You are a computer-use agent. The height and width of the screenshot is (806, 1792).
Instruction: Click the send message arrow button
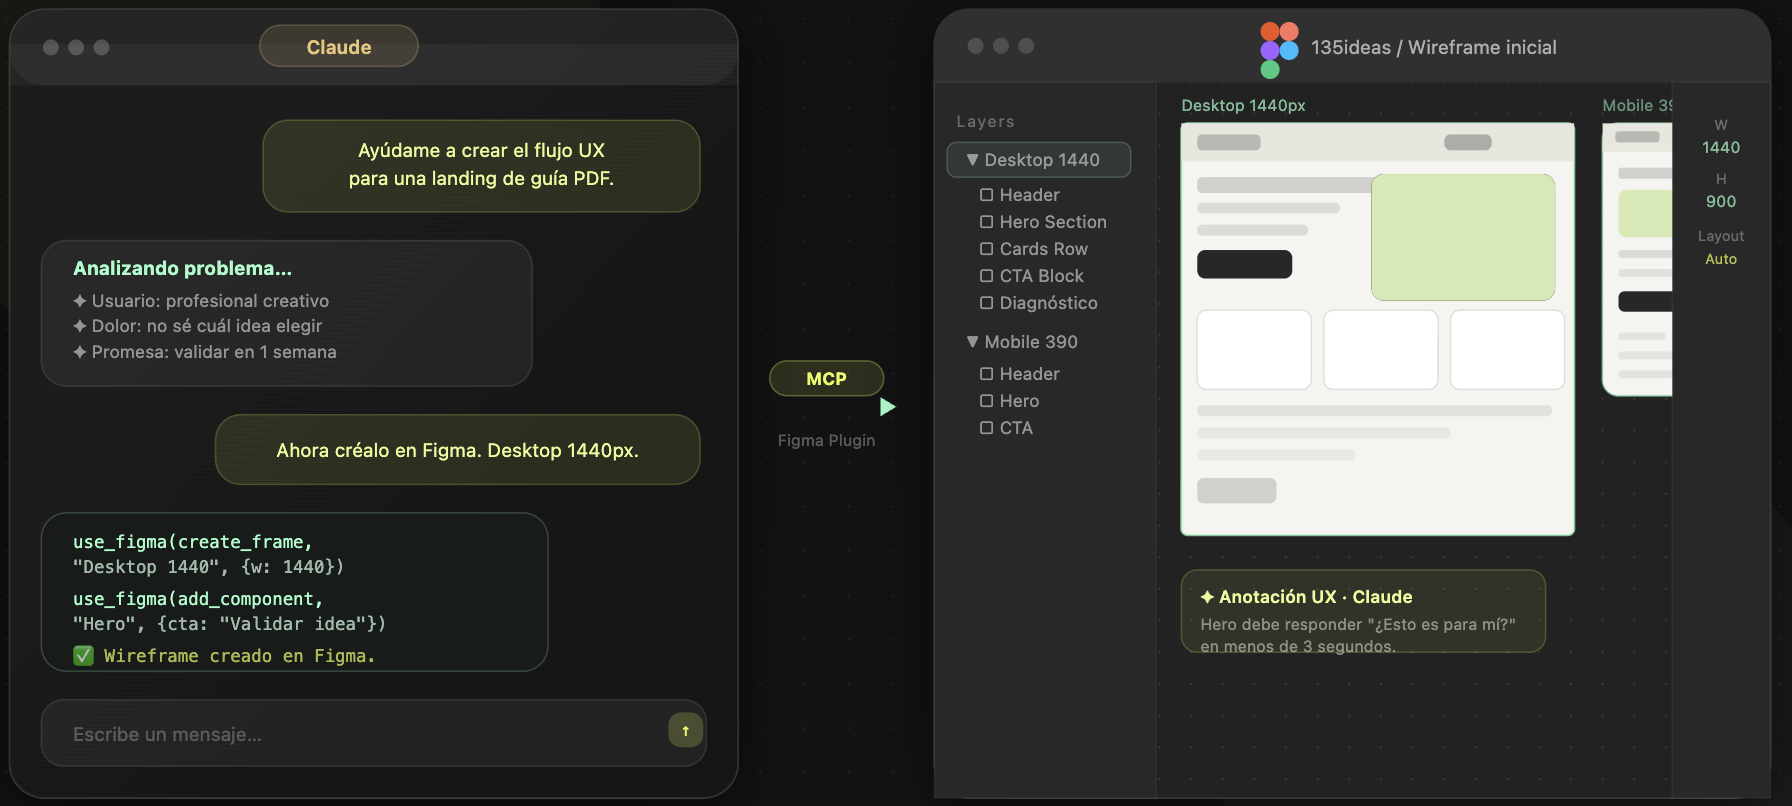coord(685,731)
